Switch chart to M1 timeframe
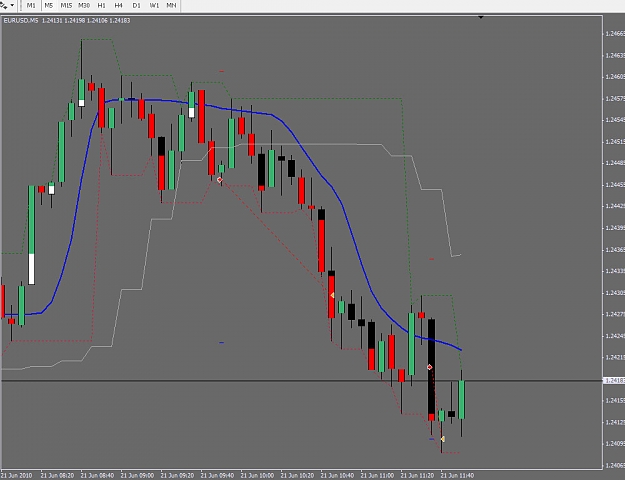 pos(31,6)
